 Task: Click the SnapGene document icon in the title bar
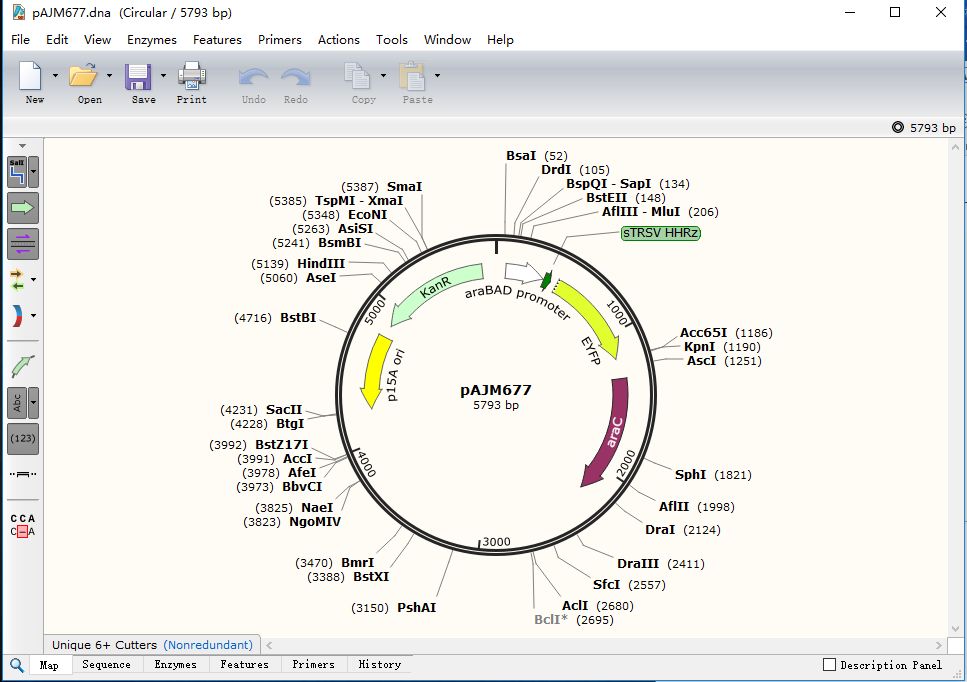coord(19,12)
